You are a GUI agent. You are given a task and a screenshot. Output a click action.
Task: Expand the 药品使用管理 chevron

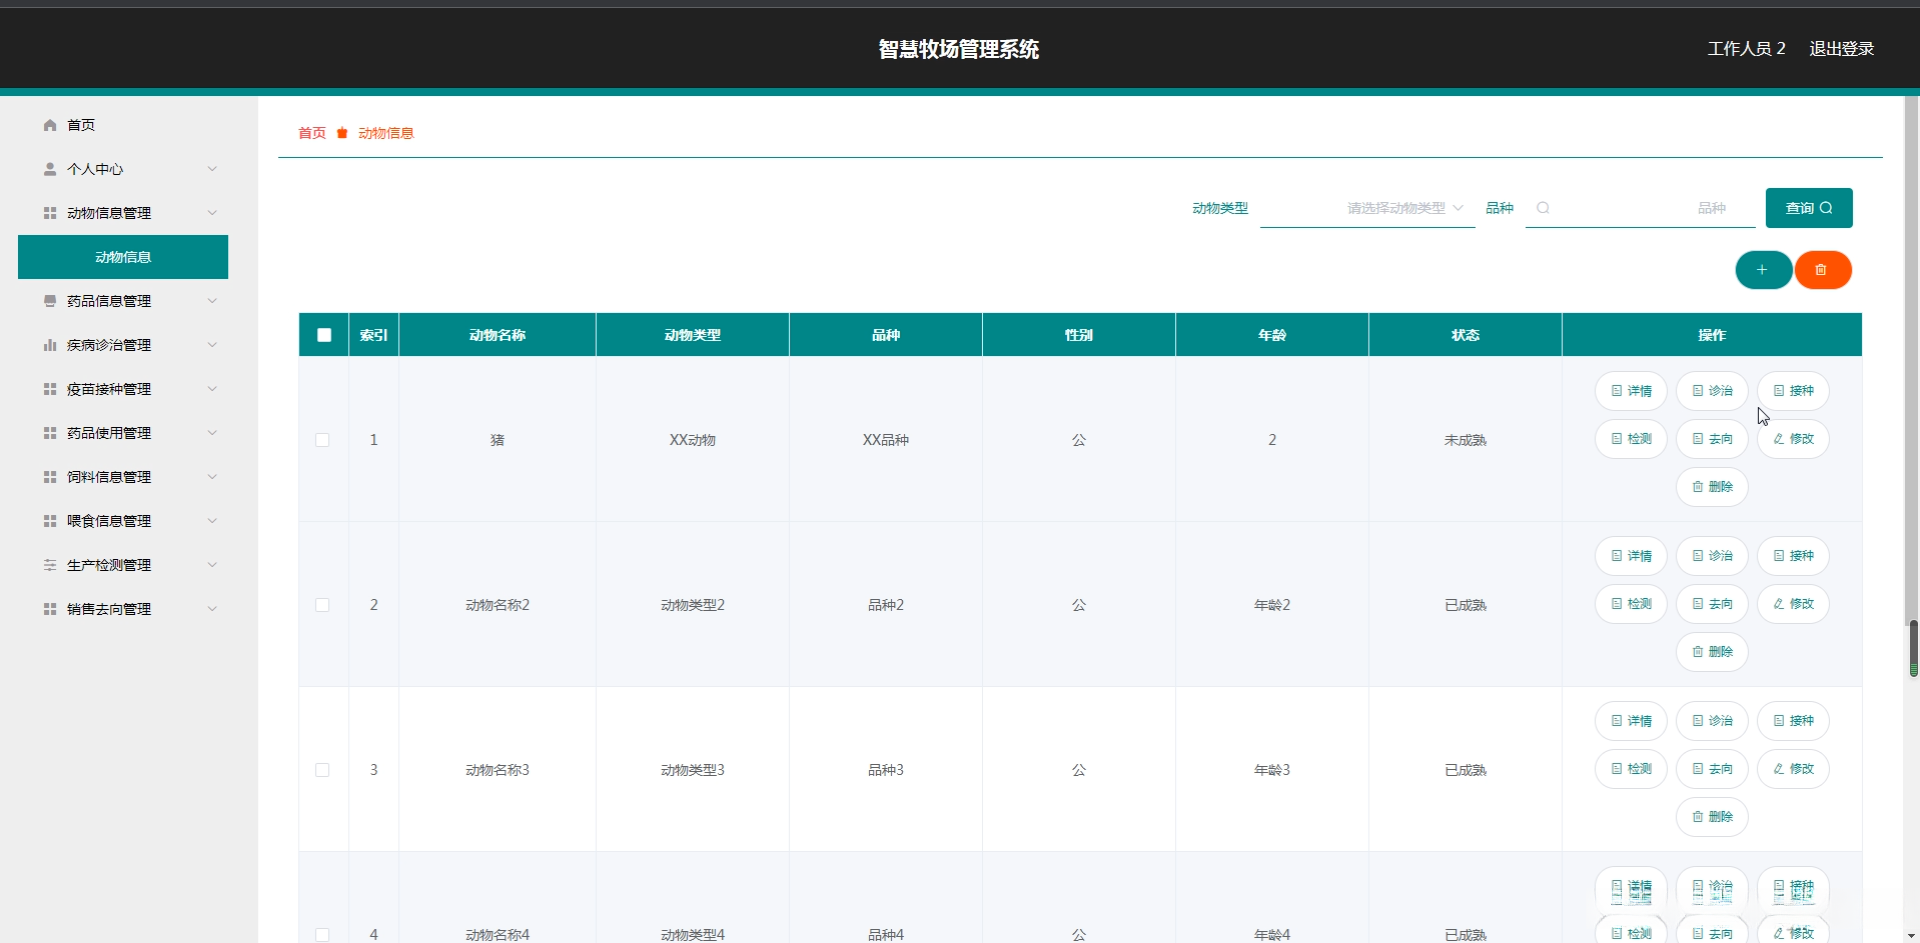212,433
